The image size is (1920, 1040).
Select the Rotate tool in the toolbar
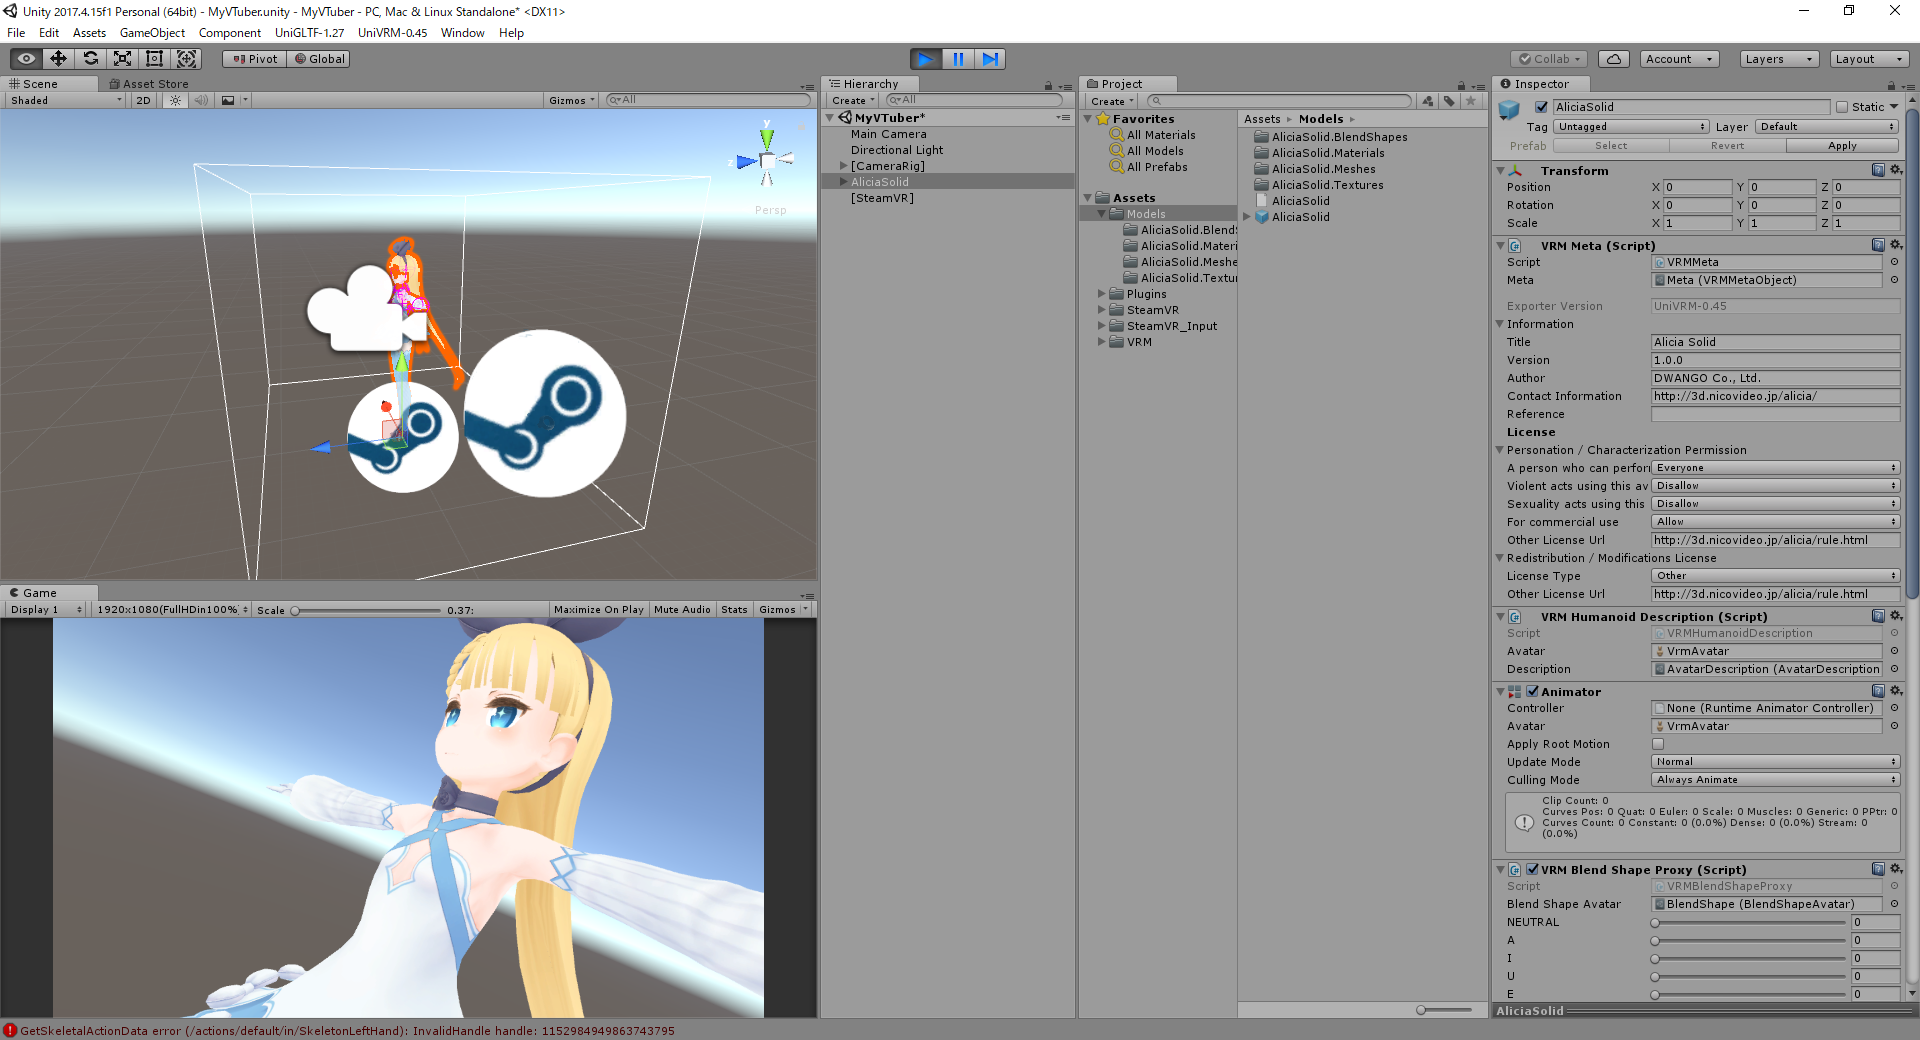pos(91,59)
